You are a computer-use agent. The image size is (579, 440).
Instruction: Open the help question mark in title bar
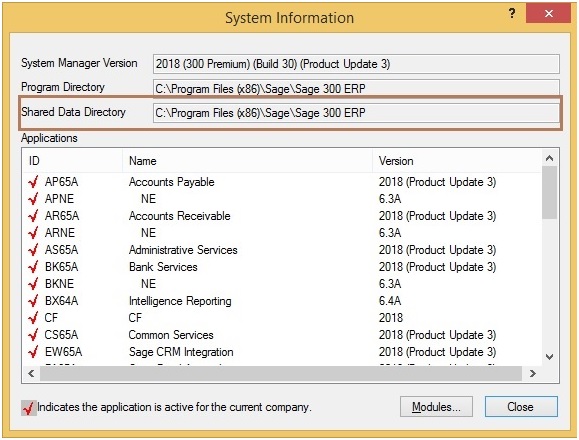pyautogui.click(x=512, y=14)
